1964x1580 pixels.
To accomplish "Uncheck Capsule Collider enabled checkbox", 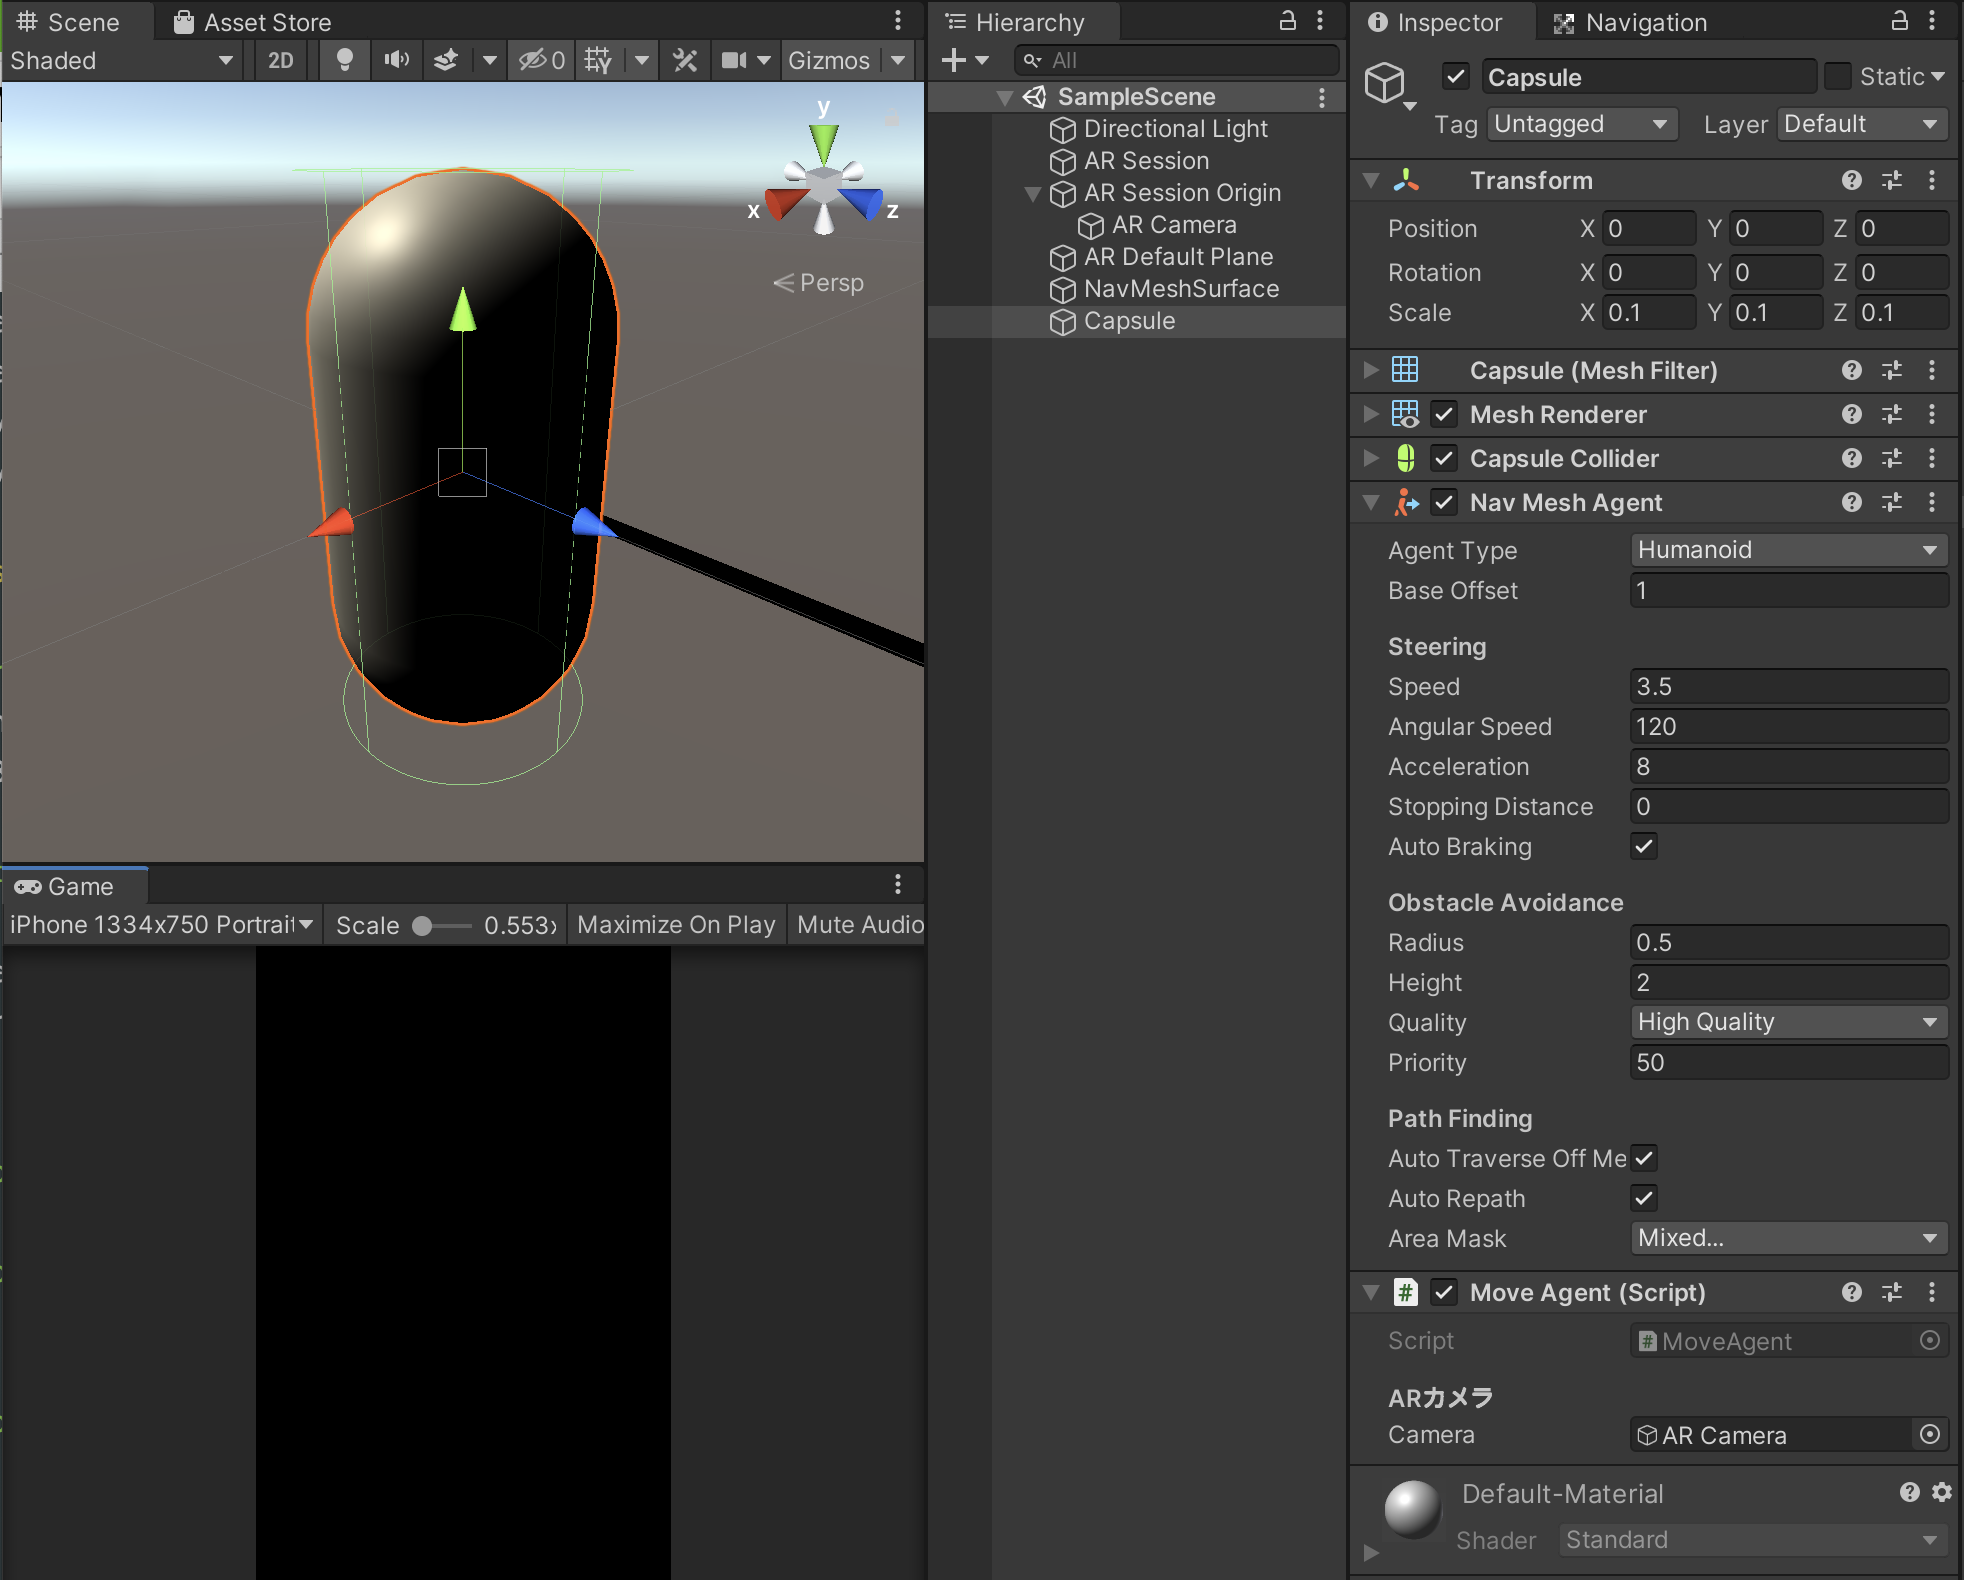I will [1444, 458].
